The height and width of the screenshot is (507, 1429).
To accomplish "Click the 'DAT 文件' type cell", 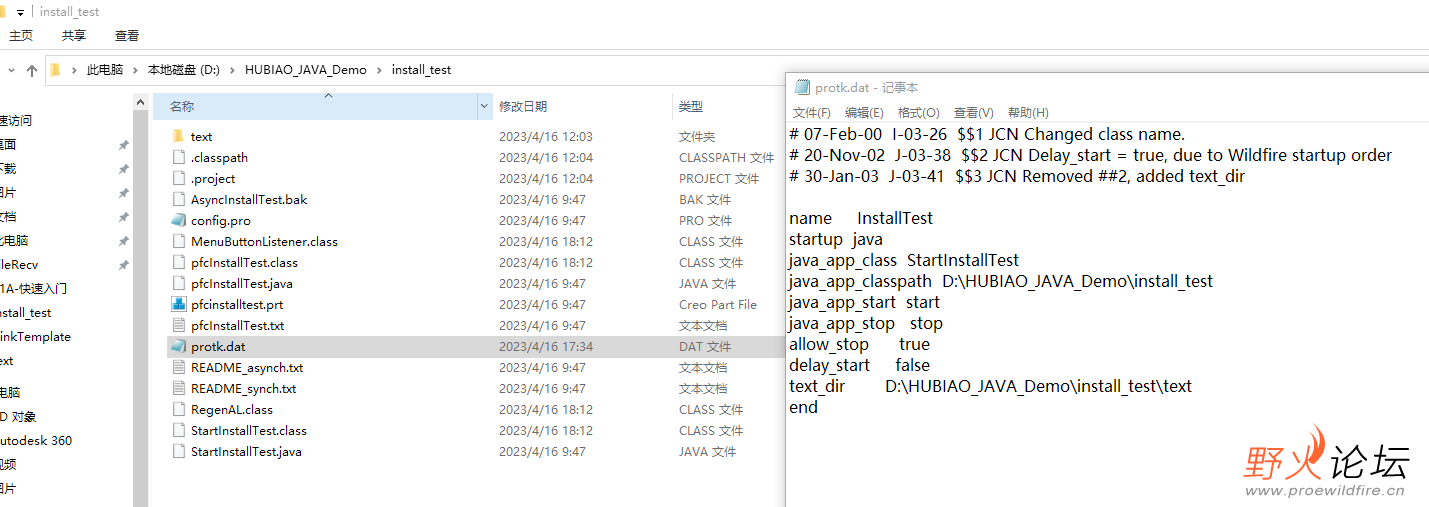I will 705,346.
